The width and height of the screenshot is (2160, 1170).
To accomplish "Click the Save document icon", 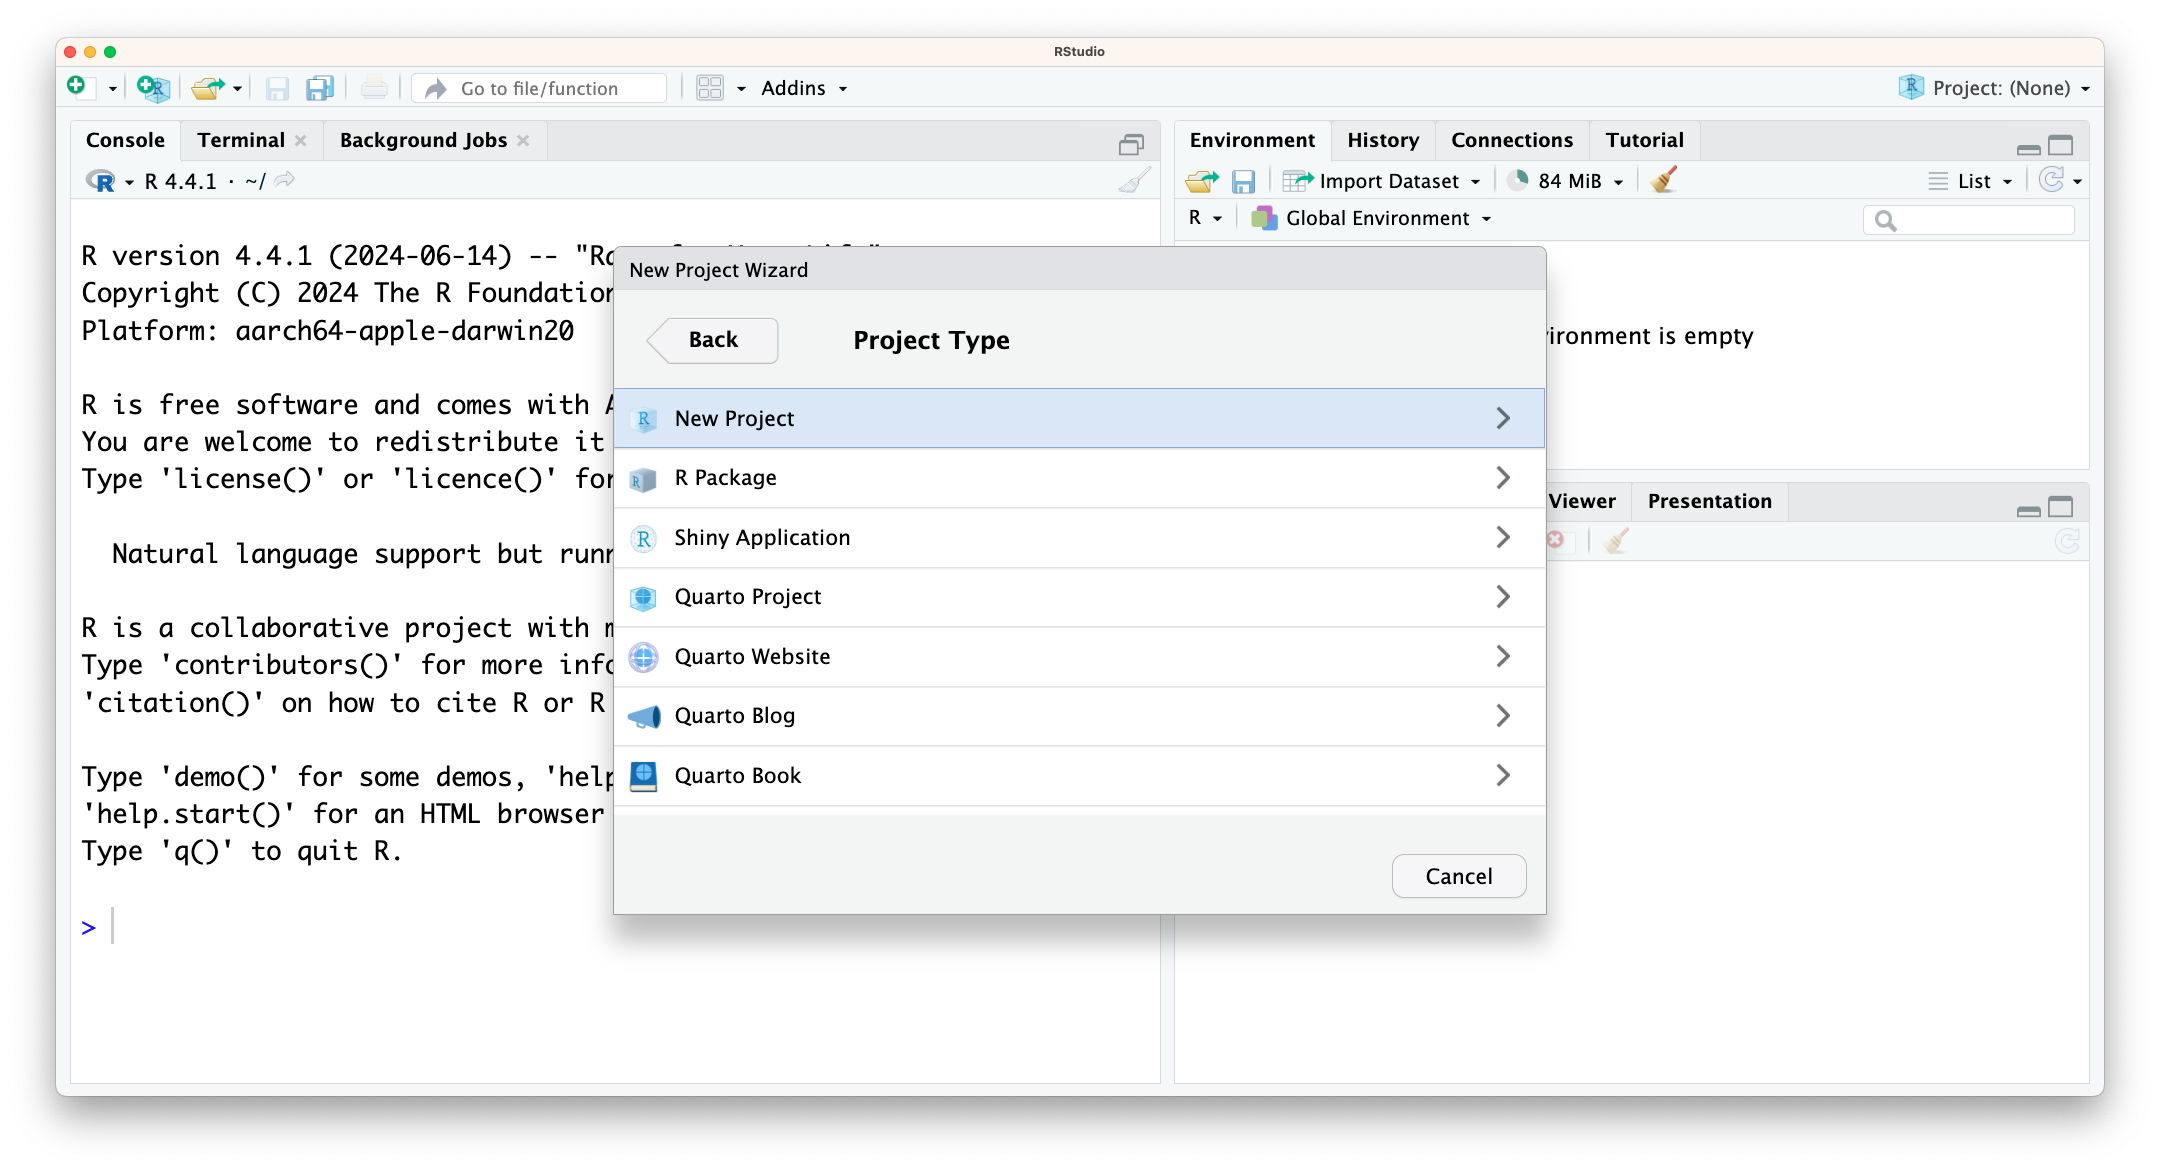I will pos(277,88).
